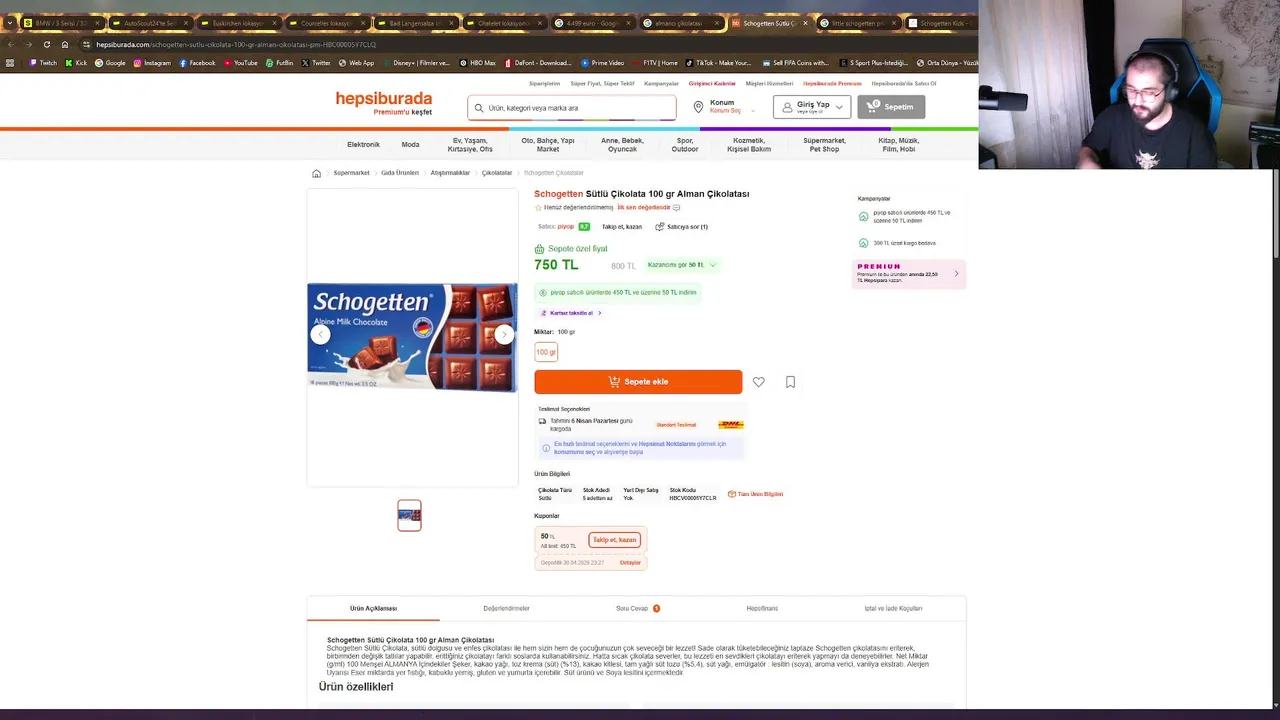Click Takip et, kazan coupon button
Screen dimensions: 1280x720
pos(614,540)
